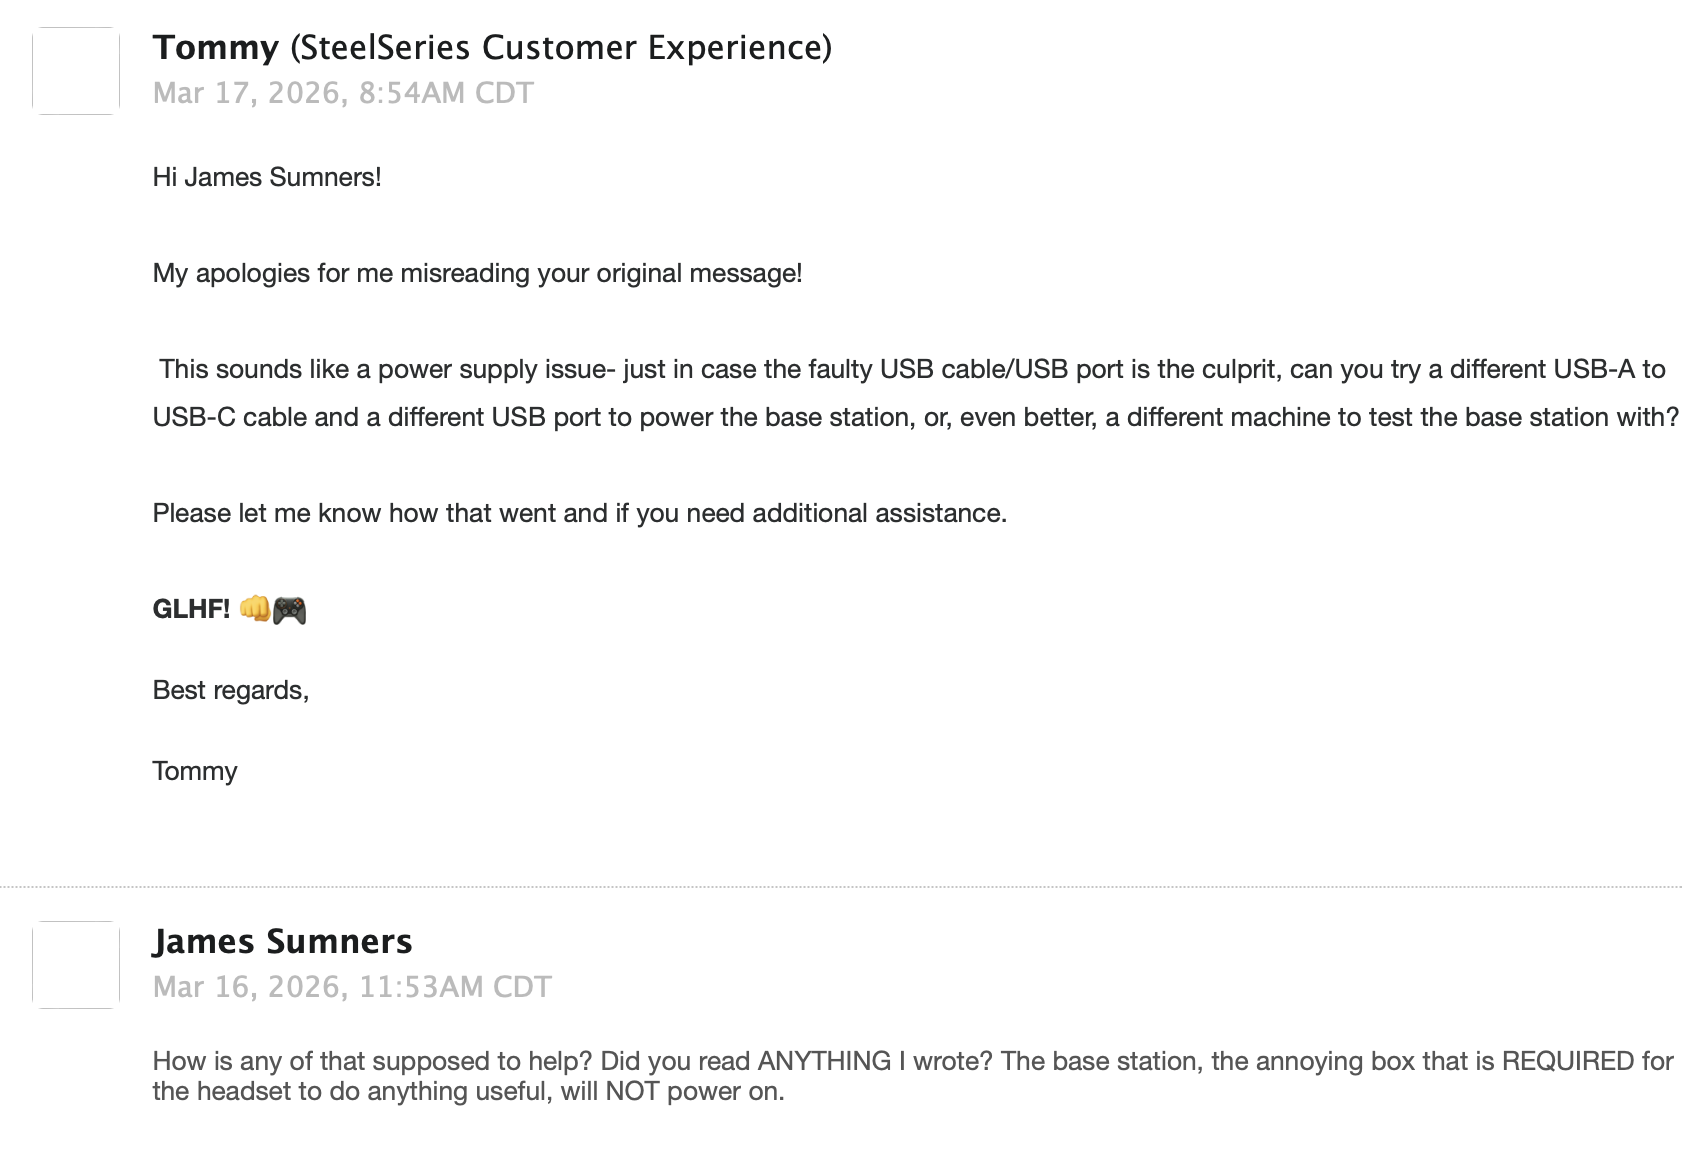Click the SteelSeries Customer Experience label

(x=561, y=48)
